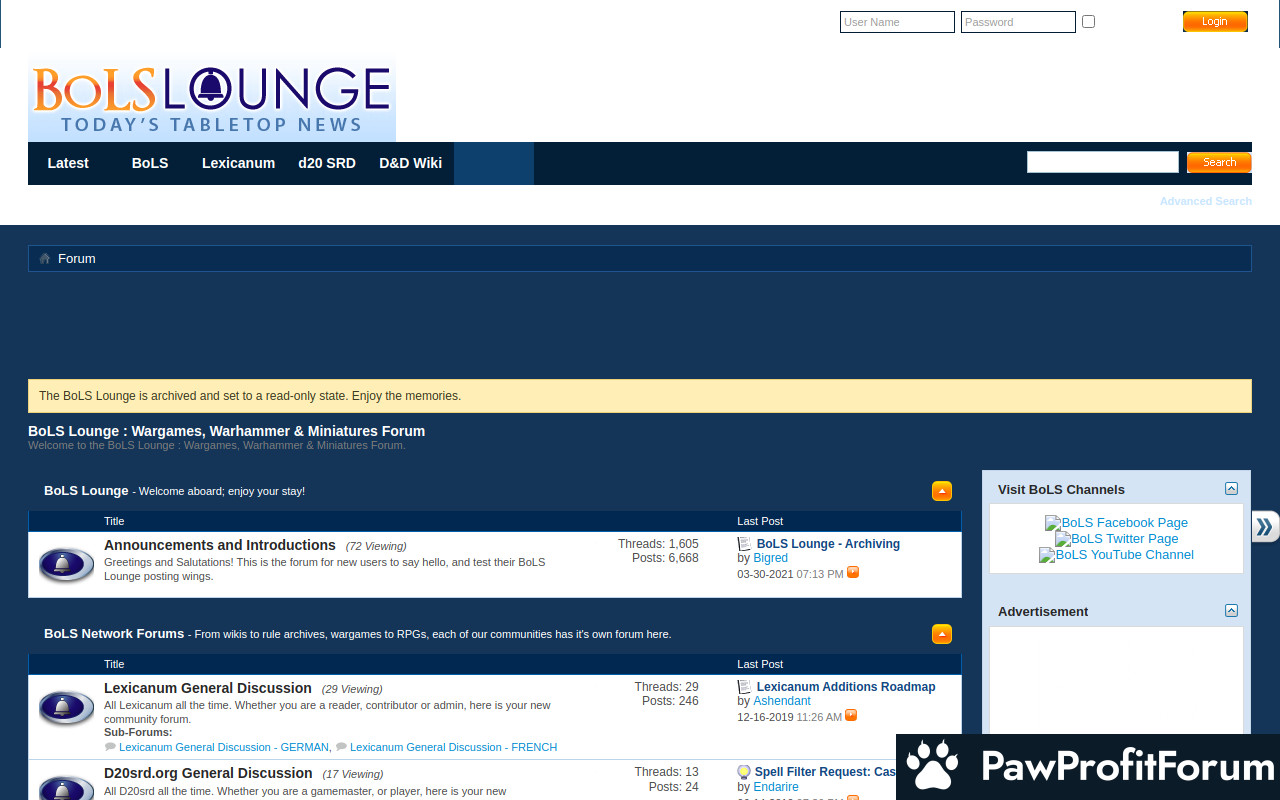Screen dimensions: 1280x800
Task: View profile of user Ashendant
Action: pyautogui.click(x=782, y=701)
